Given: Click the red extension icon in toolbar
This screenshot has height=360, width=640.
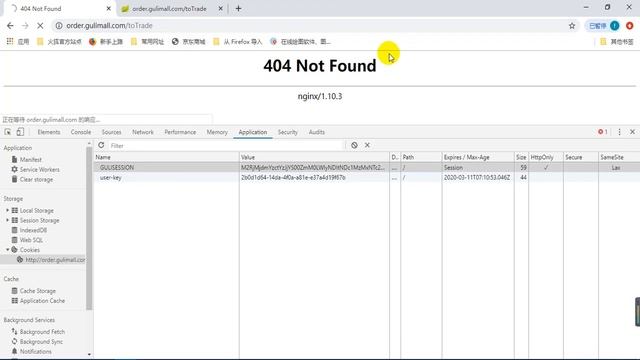Looking at the screenshot, I should [x=630, y=26].
